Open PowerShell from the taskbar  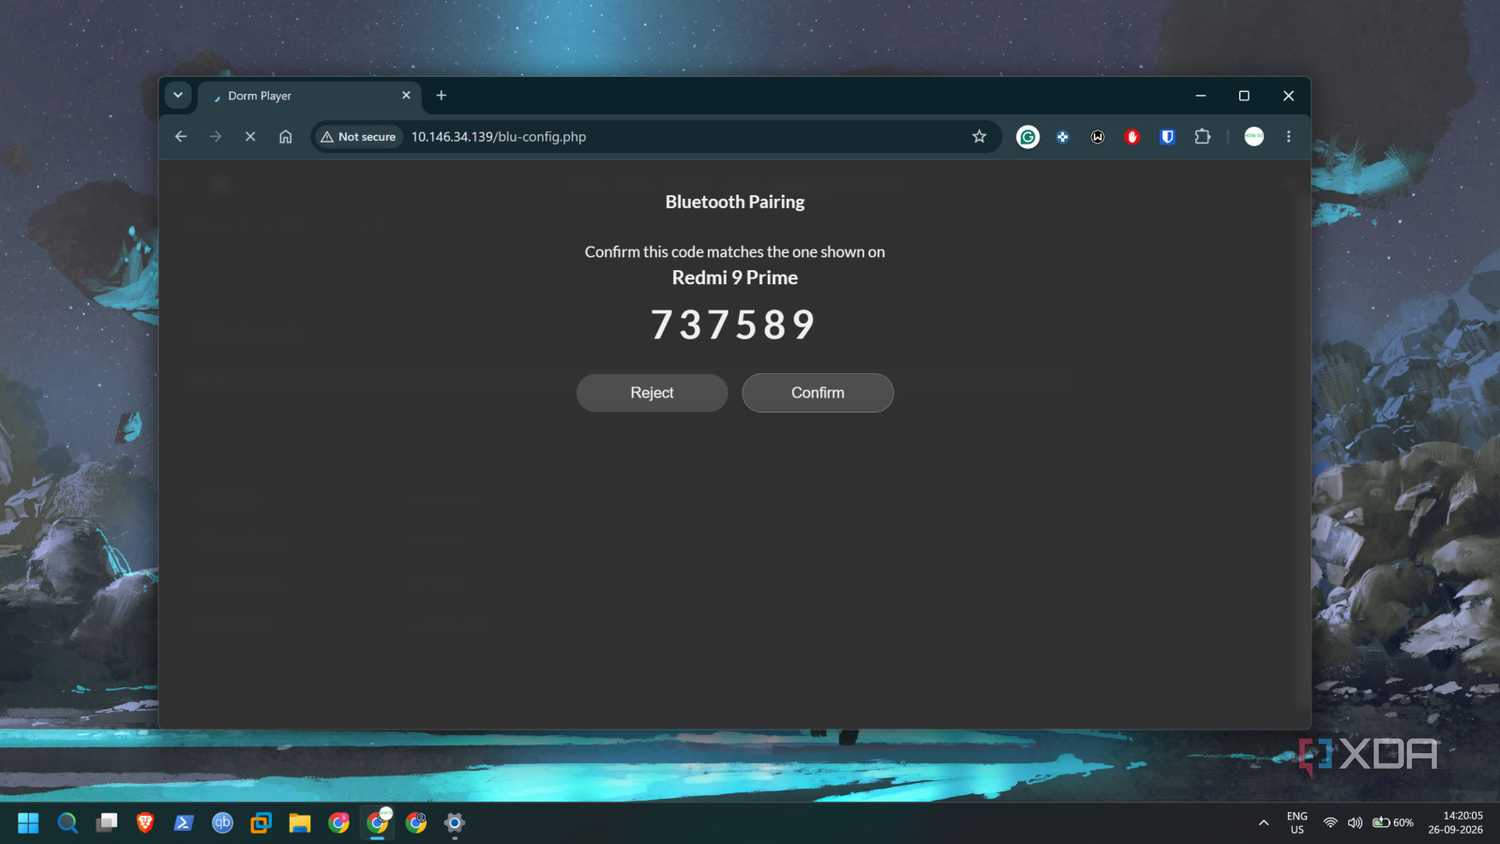tap(183, 823)
